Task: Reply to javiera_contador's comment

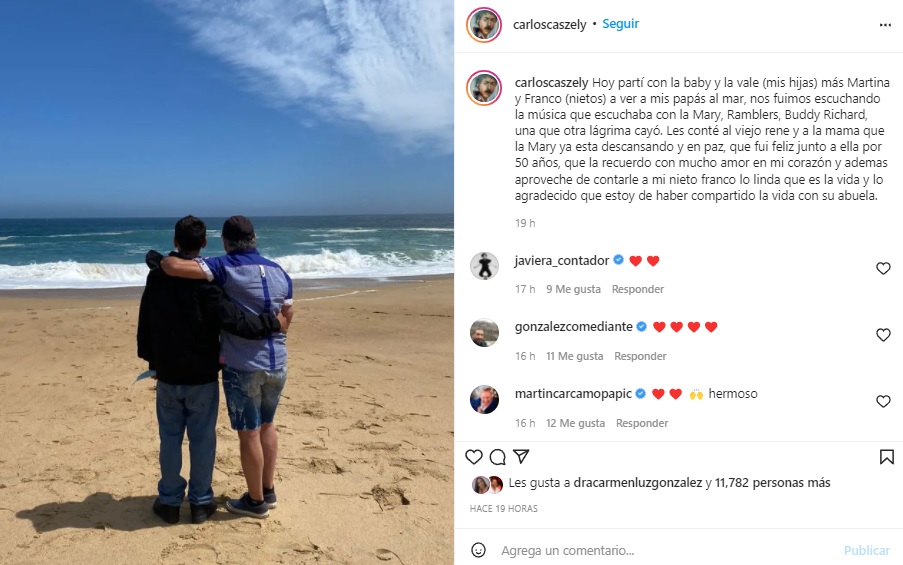Action: 638,289
